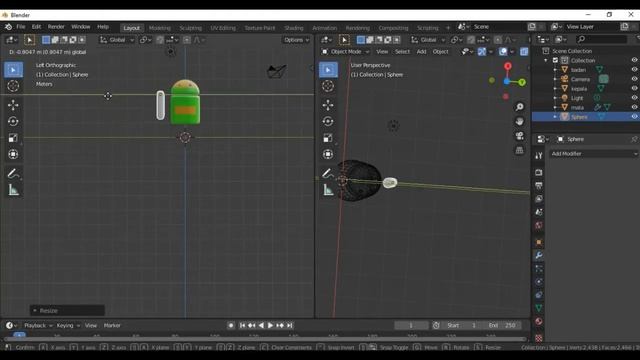
Task: Switch to the Modeling workspace tab
Action: (160, 28)
